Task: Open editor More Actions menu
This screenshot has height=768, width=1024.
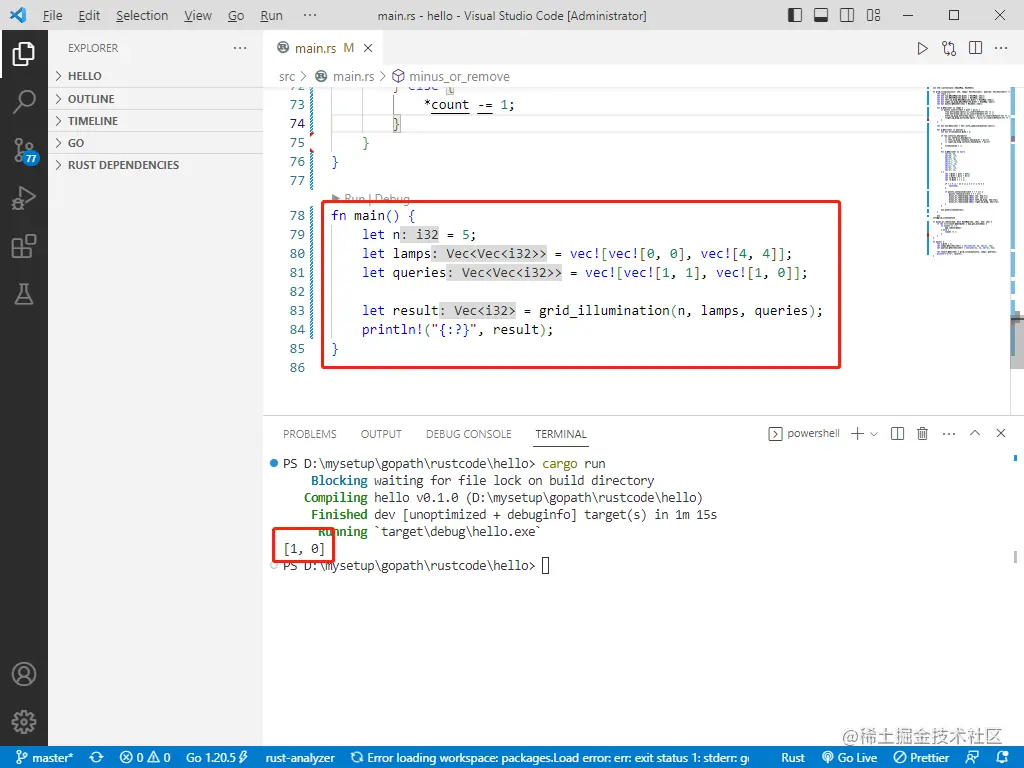Action: [x=1000, y=48]
